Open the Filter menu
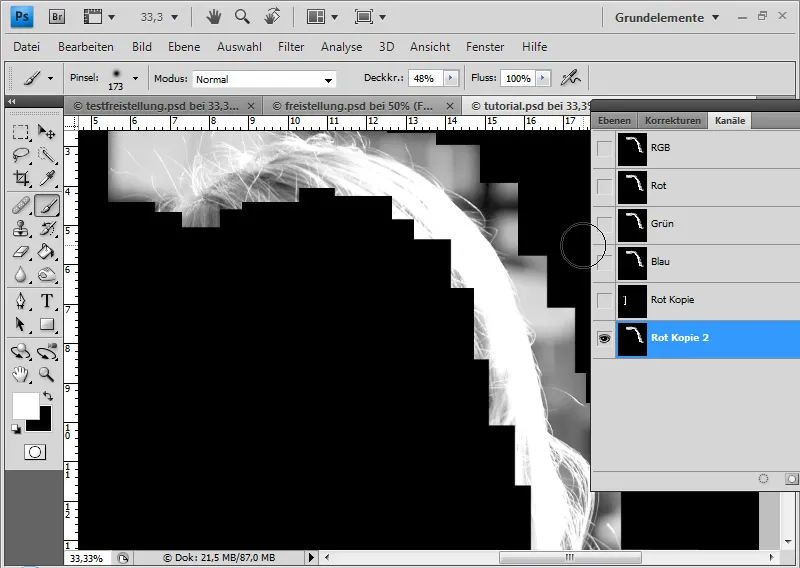The height and width of the screenshot is (568, 800). point(291,47)
